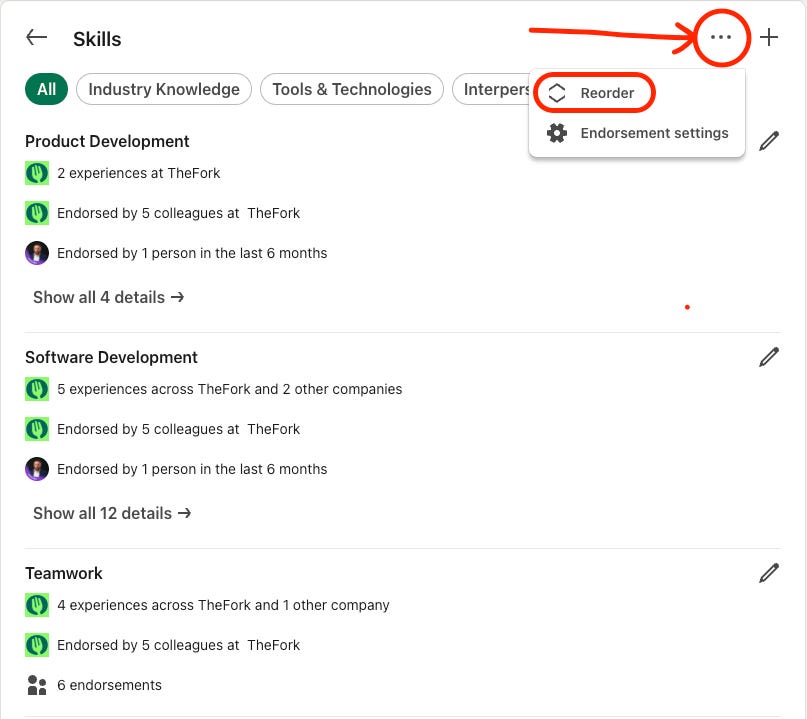This screenshot has width=807, height=719.
Task: Click the Product Development skill title
Action: [x=107, y=141]
